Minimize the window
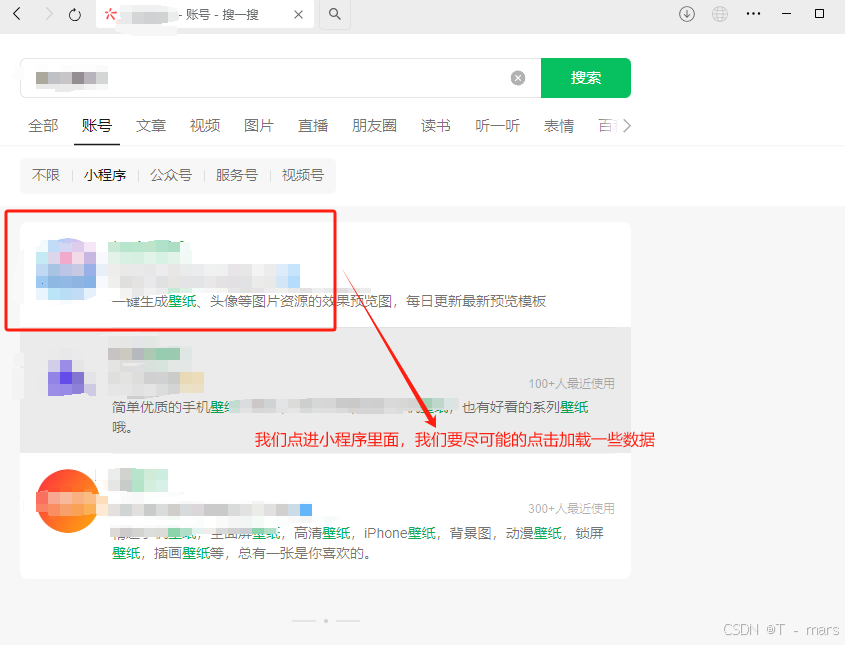The width and height of the screenshot is (845, 645). coord(786,14)
